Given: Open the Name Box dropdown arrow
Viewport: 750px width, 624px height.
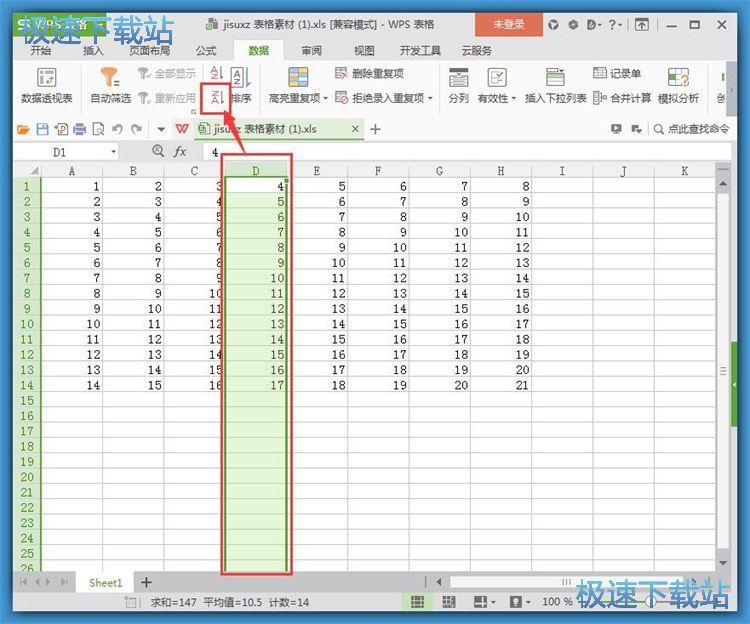Looking at the screenshot, I should point(113,152).
